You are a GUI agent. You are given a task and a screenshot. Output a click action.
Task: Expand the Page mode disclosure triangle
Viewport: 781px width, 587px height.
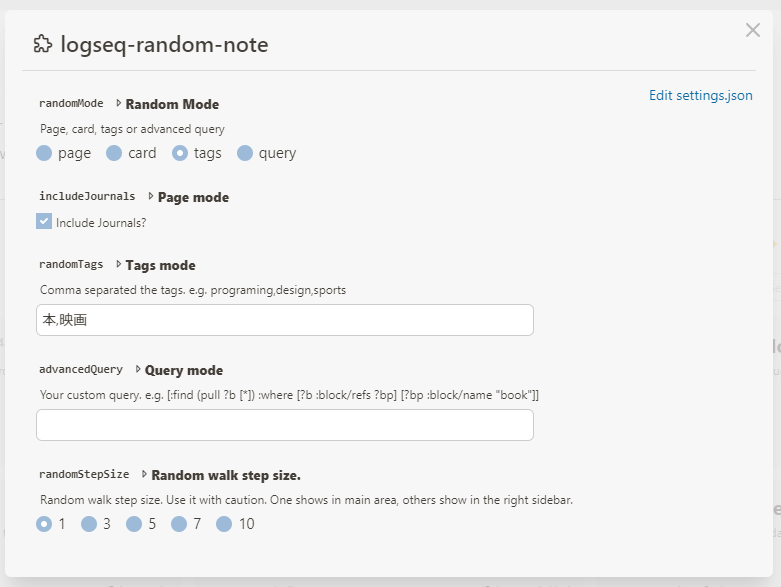point(151,196)
